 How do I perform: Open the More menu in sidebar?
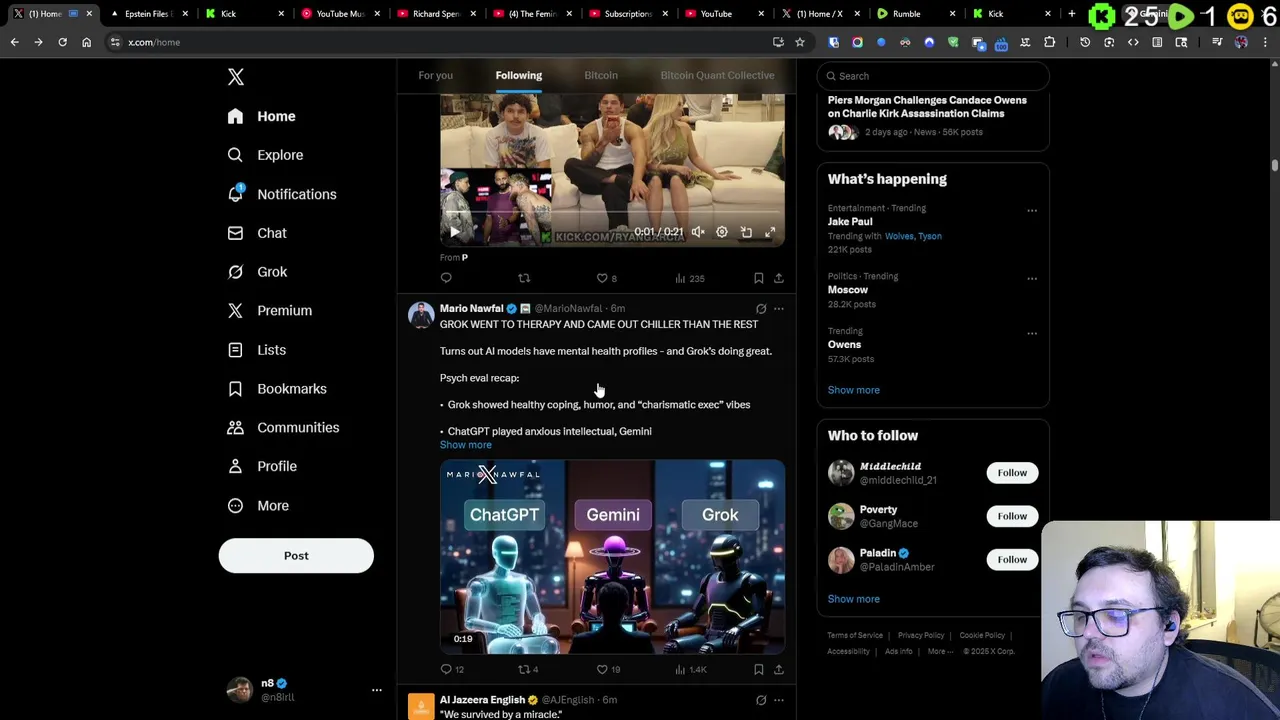click(x=258, y=505)
